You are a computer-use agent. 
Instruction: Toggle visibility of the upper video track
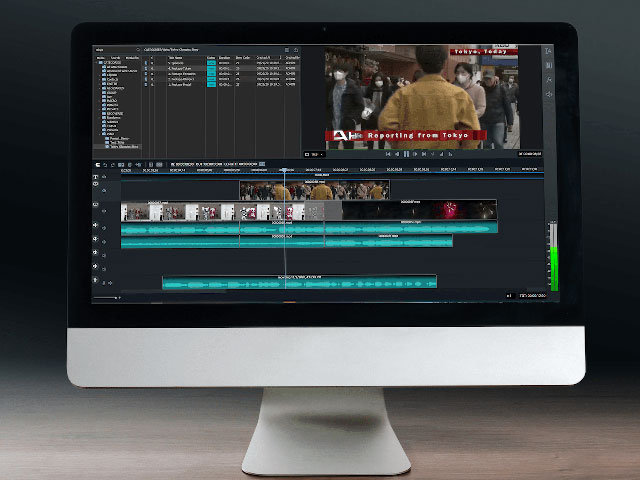[x=104, y=191]
